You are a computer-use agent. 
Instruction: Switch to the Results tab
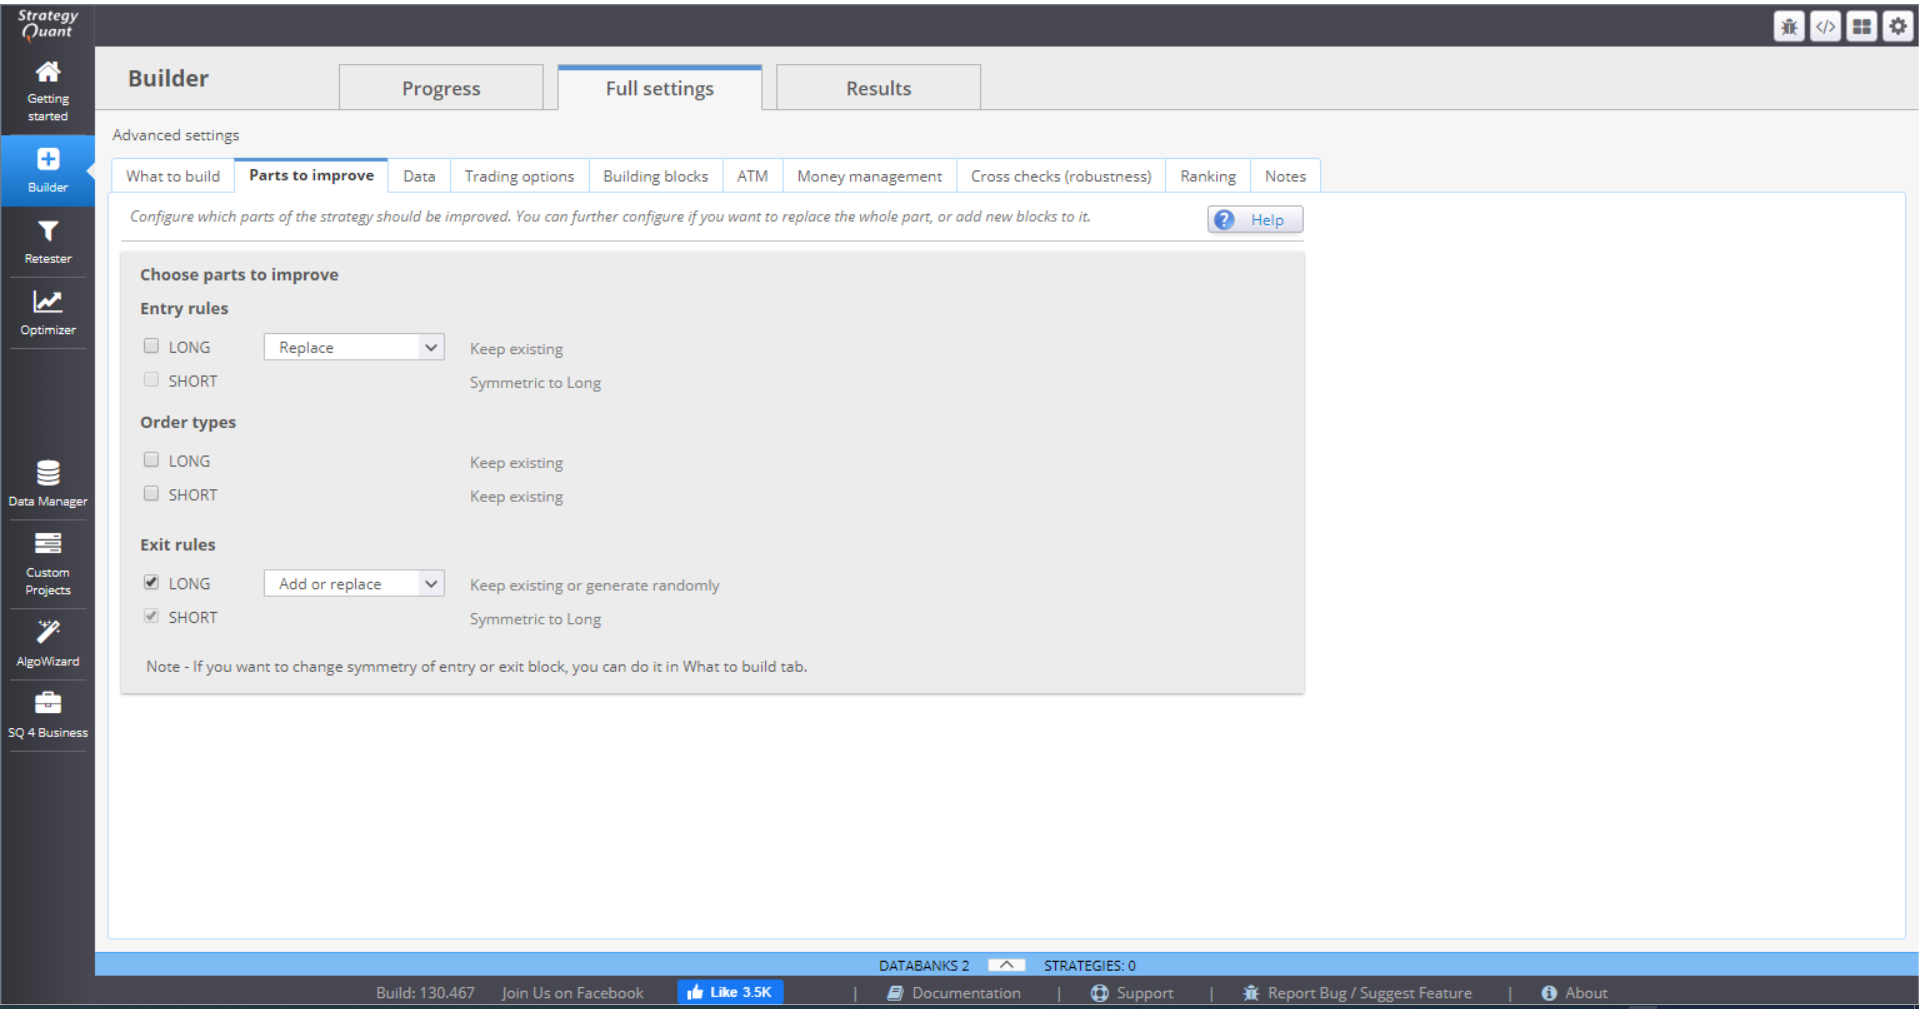tap(879, 88)
